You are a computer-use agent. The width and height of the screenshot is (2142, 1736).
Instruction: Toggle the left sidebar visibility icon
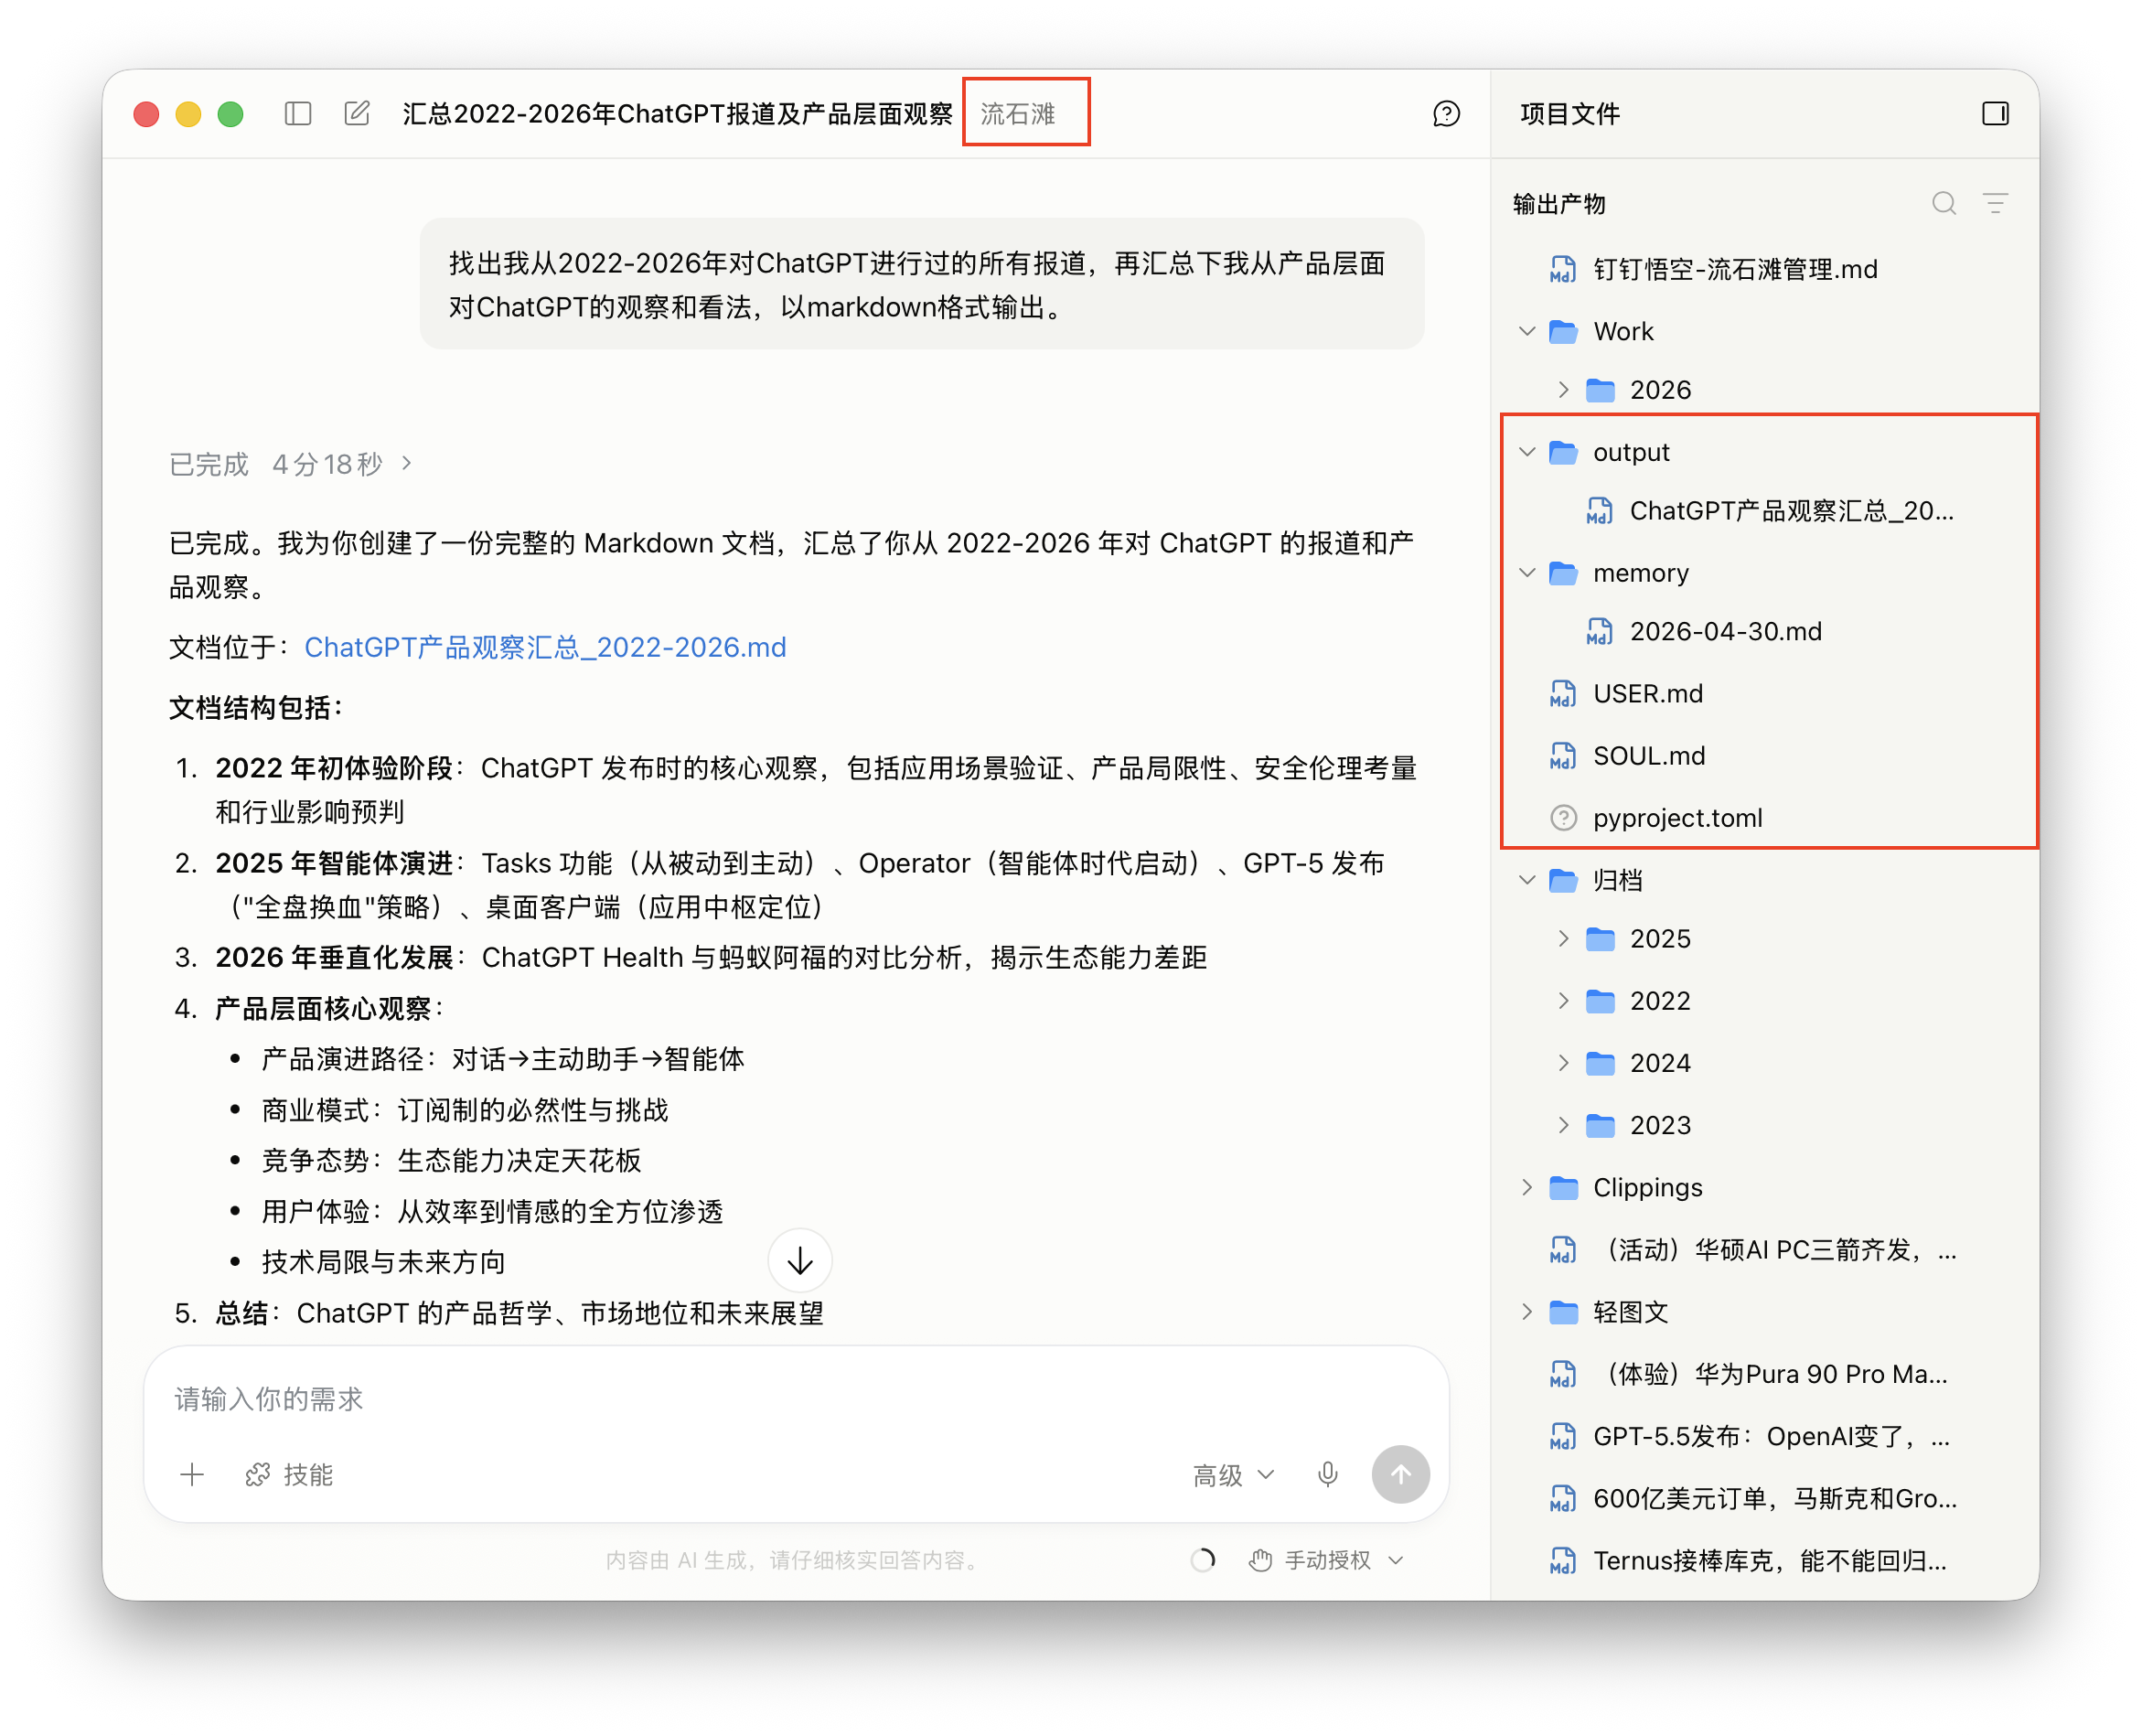tap(297, 113)
